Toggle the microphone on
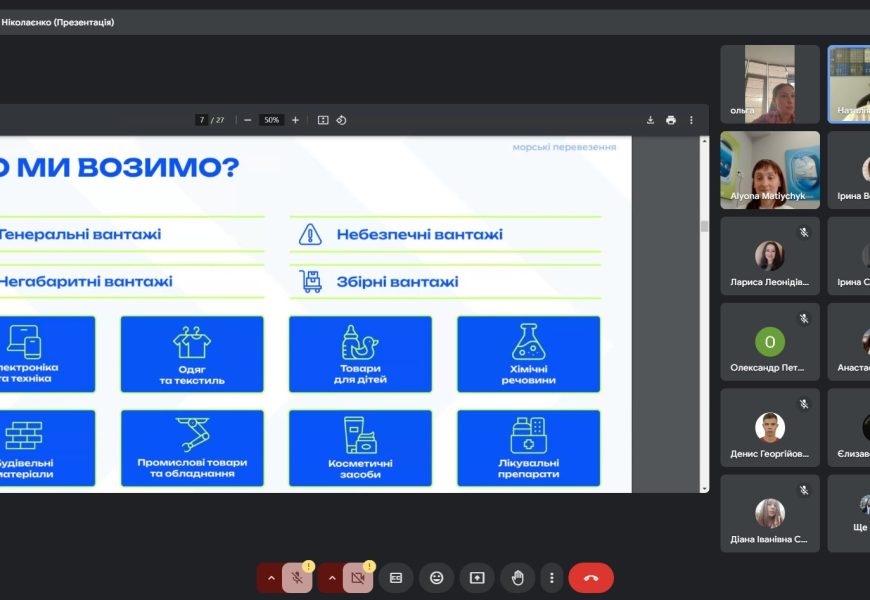The width and height of the screenshot is (870, 600). tap(297, 578)
